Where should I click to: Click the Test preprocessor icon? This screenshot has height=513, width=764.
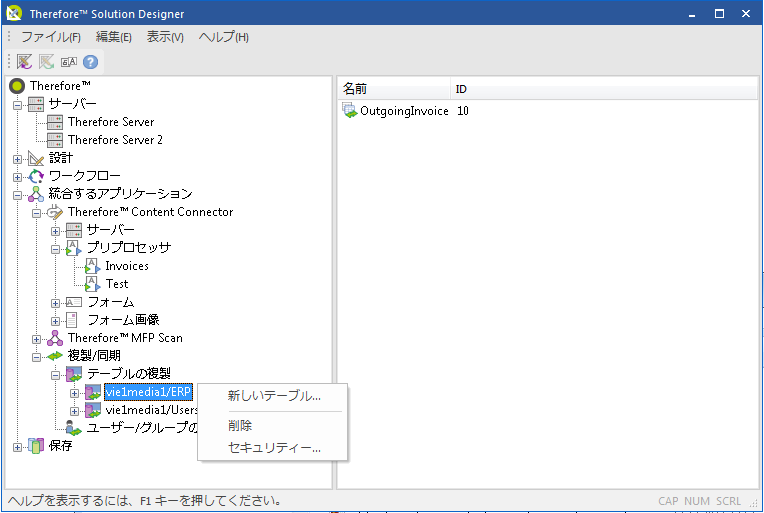tap(93, 284)
